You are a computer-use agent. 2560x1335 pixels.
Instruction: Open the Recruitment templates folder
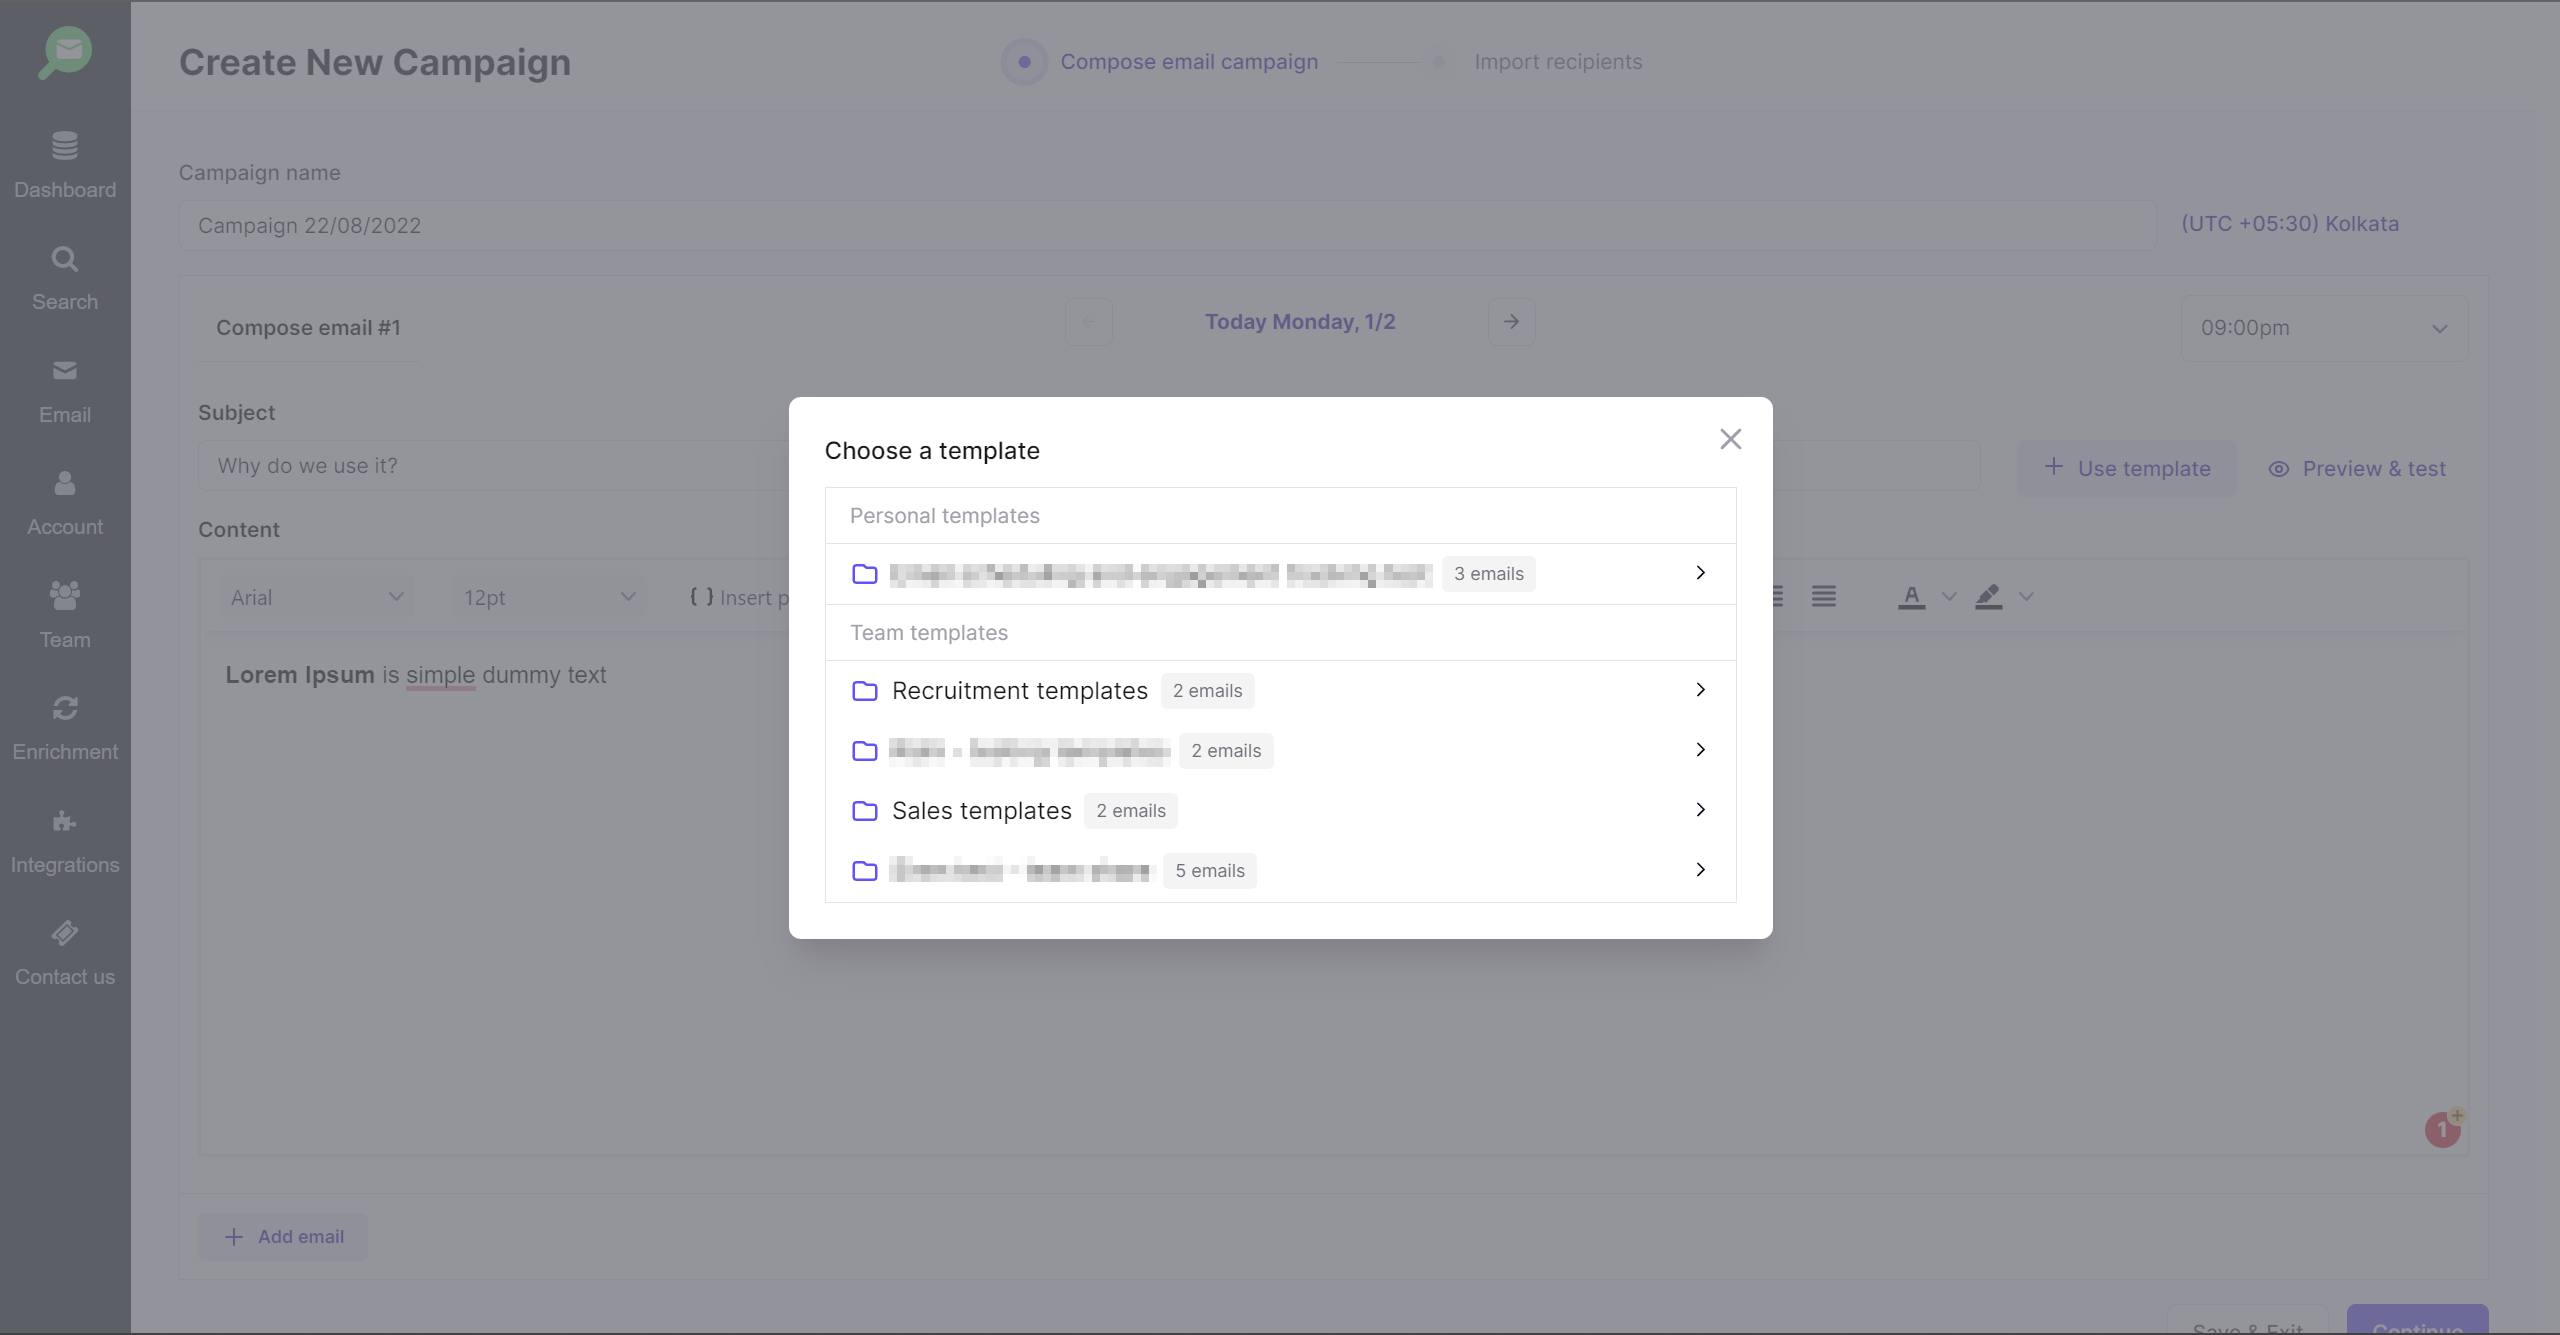coord(1019,691)
